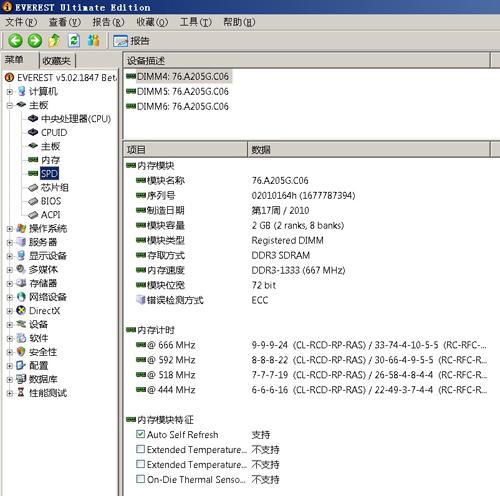Select 内存 in the tree
Image resolution: width=500 pixels, height=496 pixels.
50,160
